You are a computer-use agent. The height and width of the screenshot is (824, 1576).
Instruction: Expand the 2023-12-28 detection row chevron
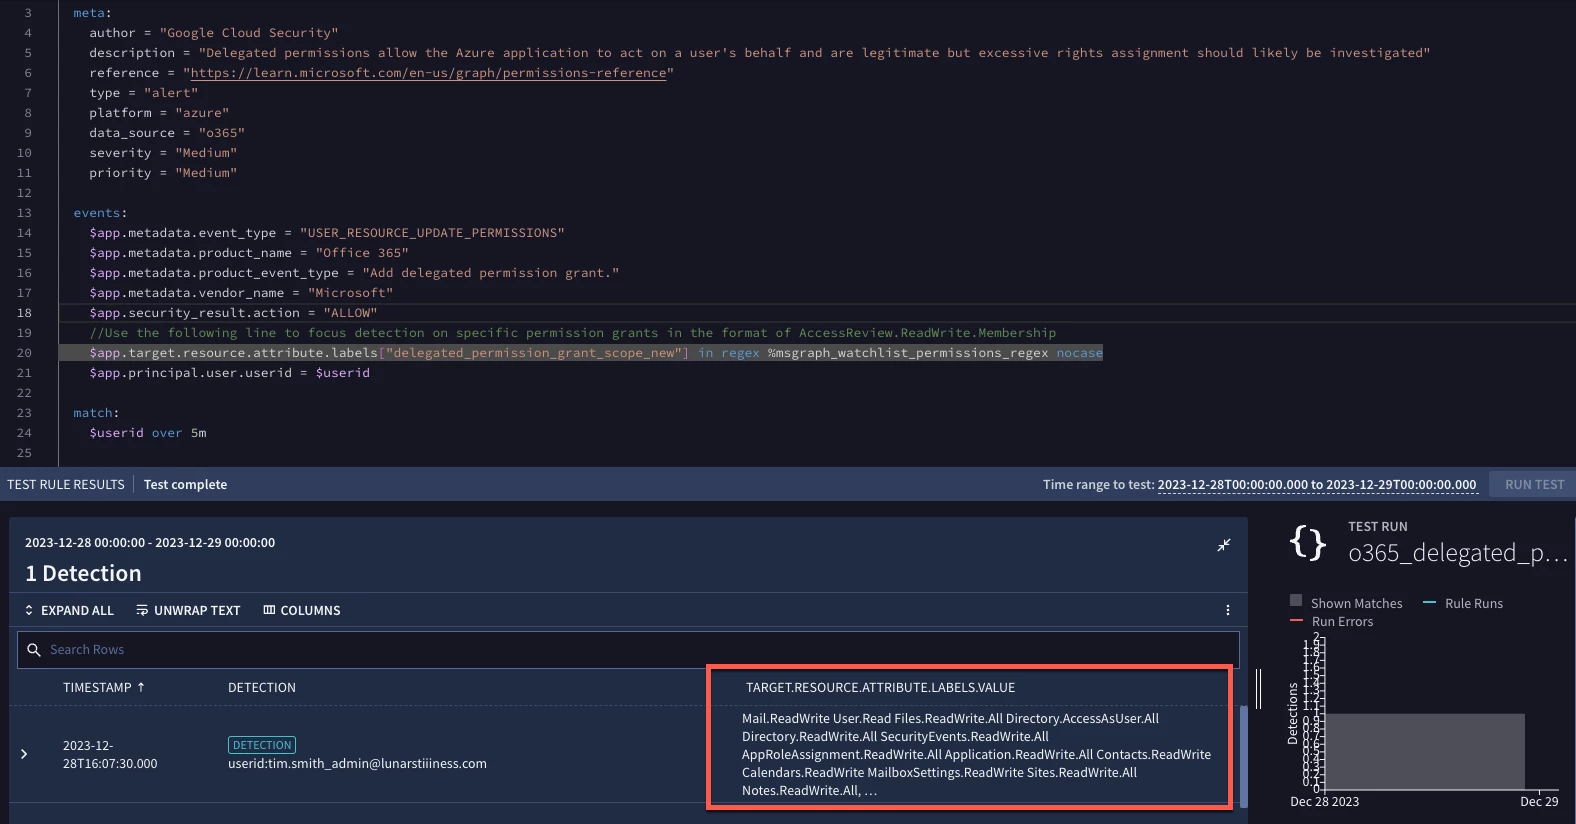pos(24,754)
